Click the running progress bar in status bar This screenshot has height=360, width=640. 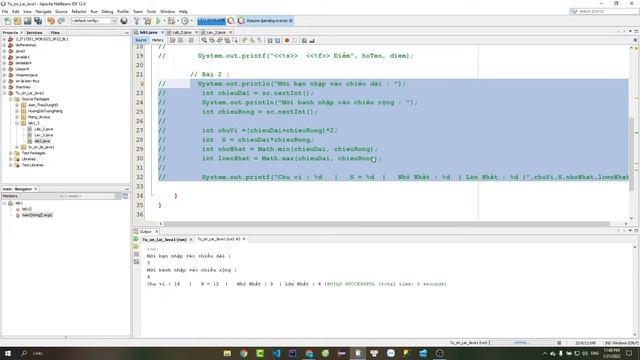(x=522, y=343)
